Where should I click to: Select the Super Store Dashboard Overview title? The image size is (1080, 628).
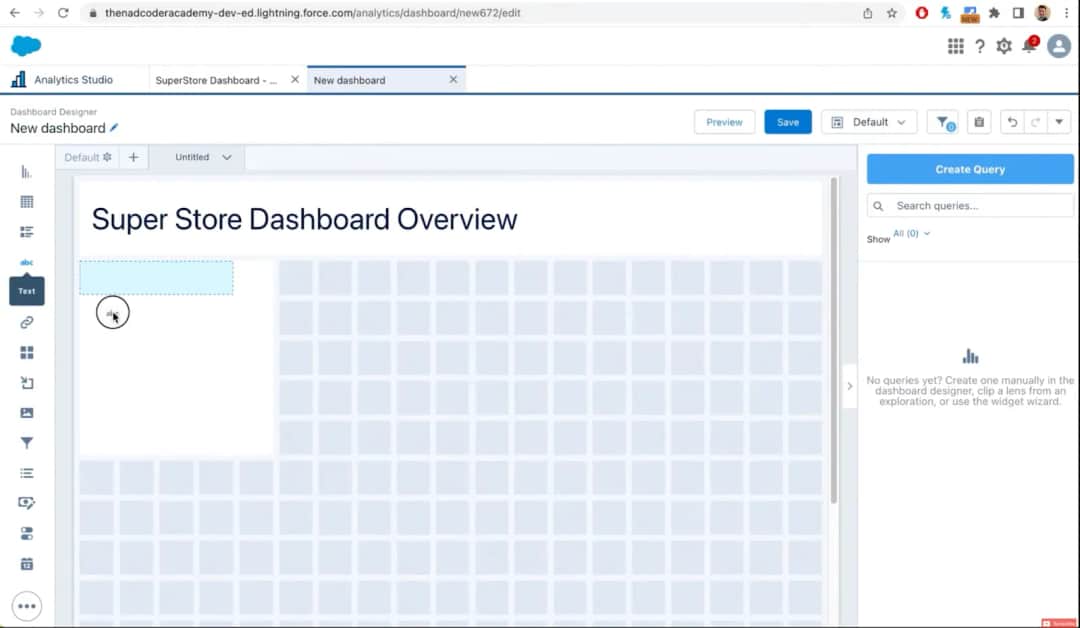[x=304, y=220]
